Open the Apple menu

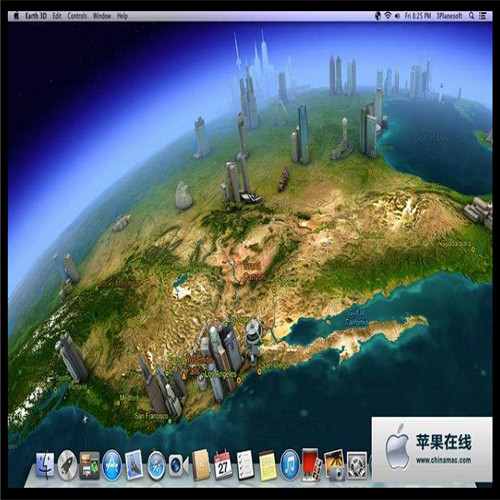pos(16,16)
